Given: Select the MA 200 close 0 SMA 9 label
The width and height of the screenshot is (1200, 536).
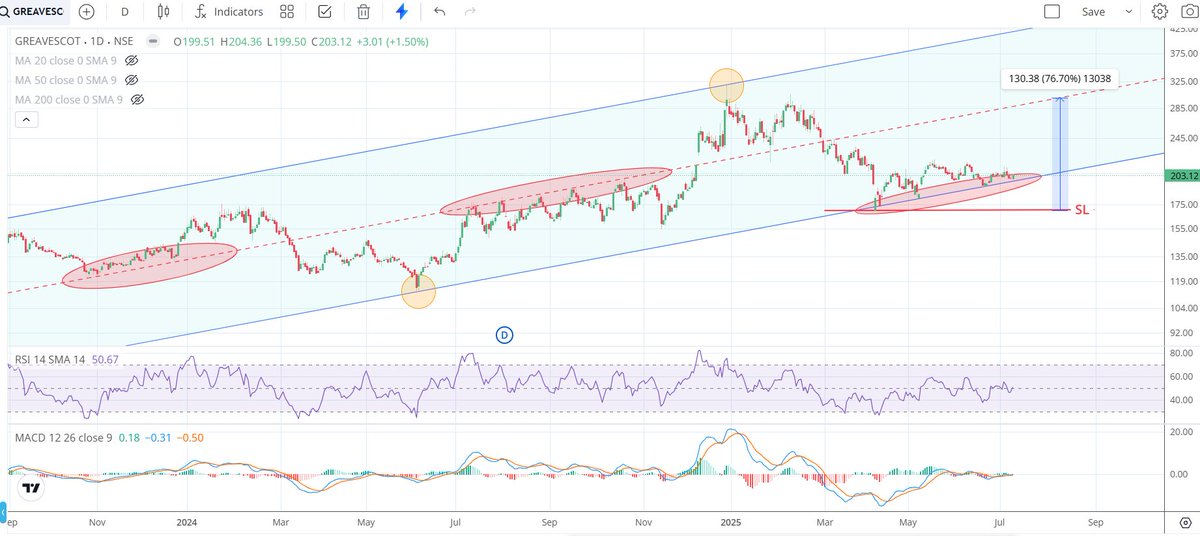Looking at the screenshot, I should tap(70, 99).
